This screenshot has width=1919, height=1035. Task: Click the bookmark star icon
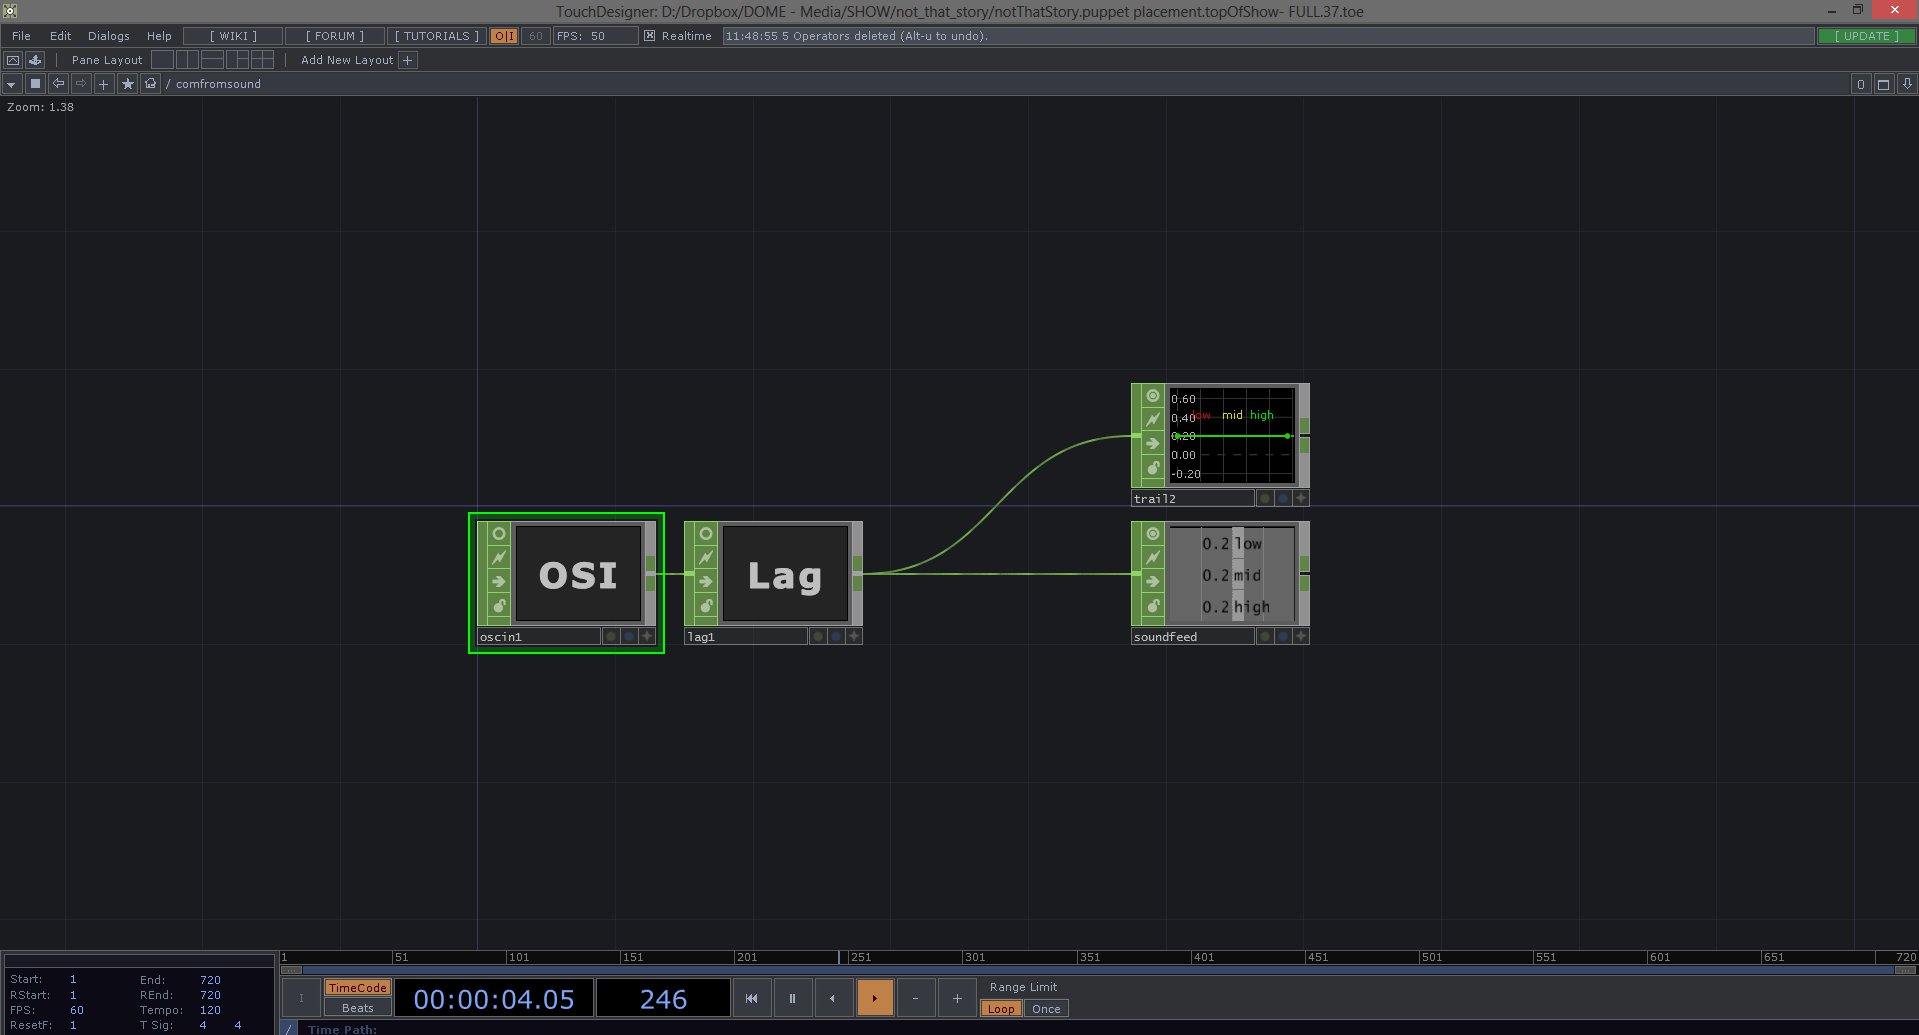[x=127, y=84]
